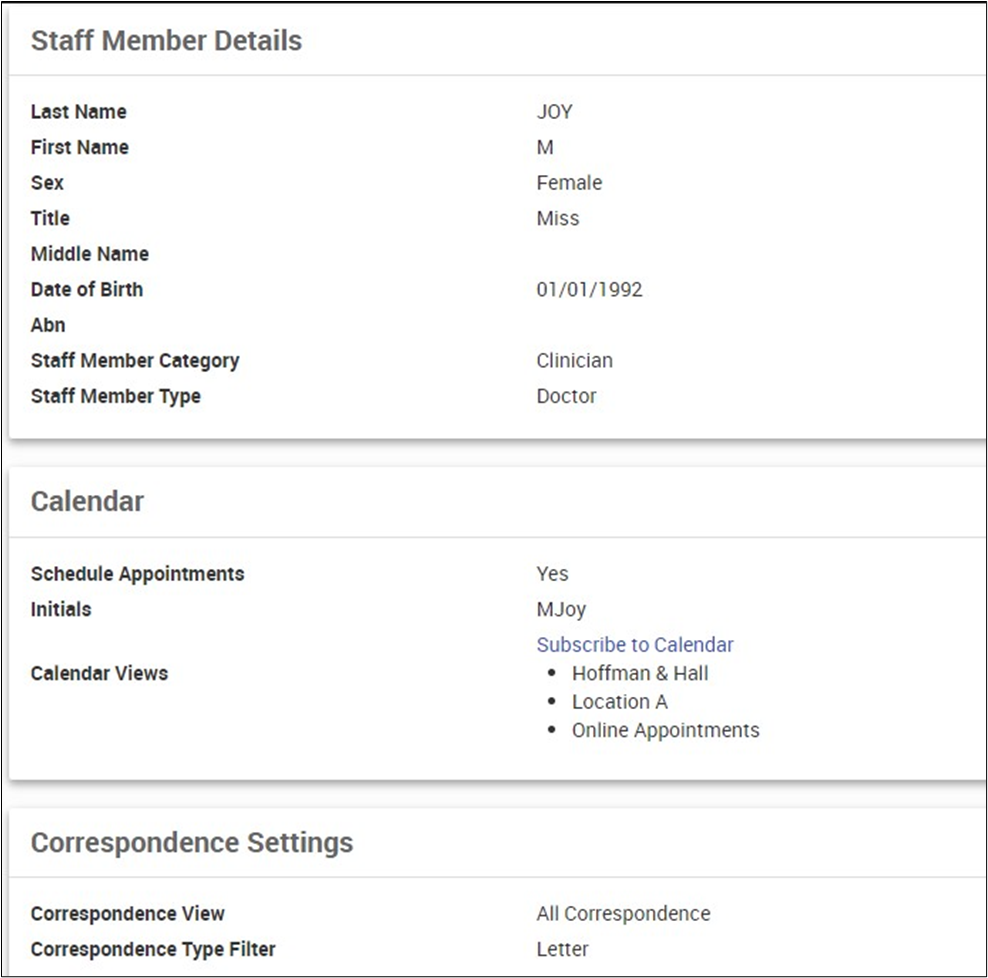Click the Calendar section heading
This screenshot has height=978, width=988.
pos(87,501)
